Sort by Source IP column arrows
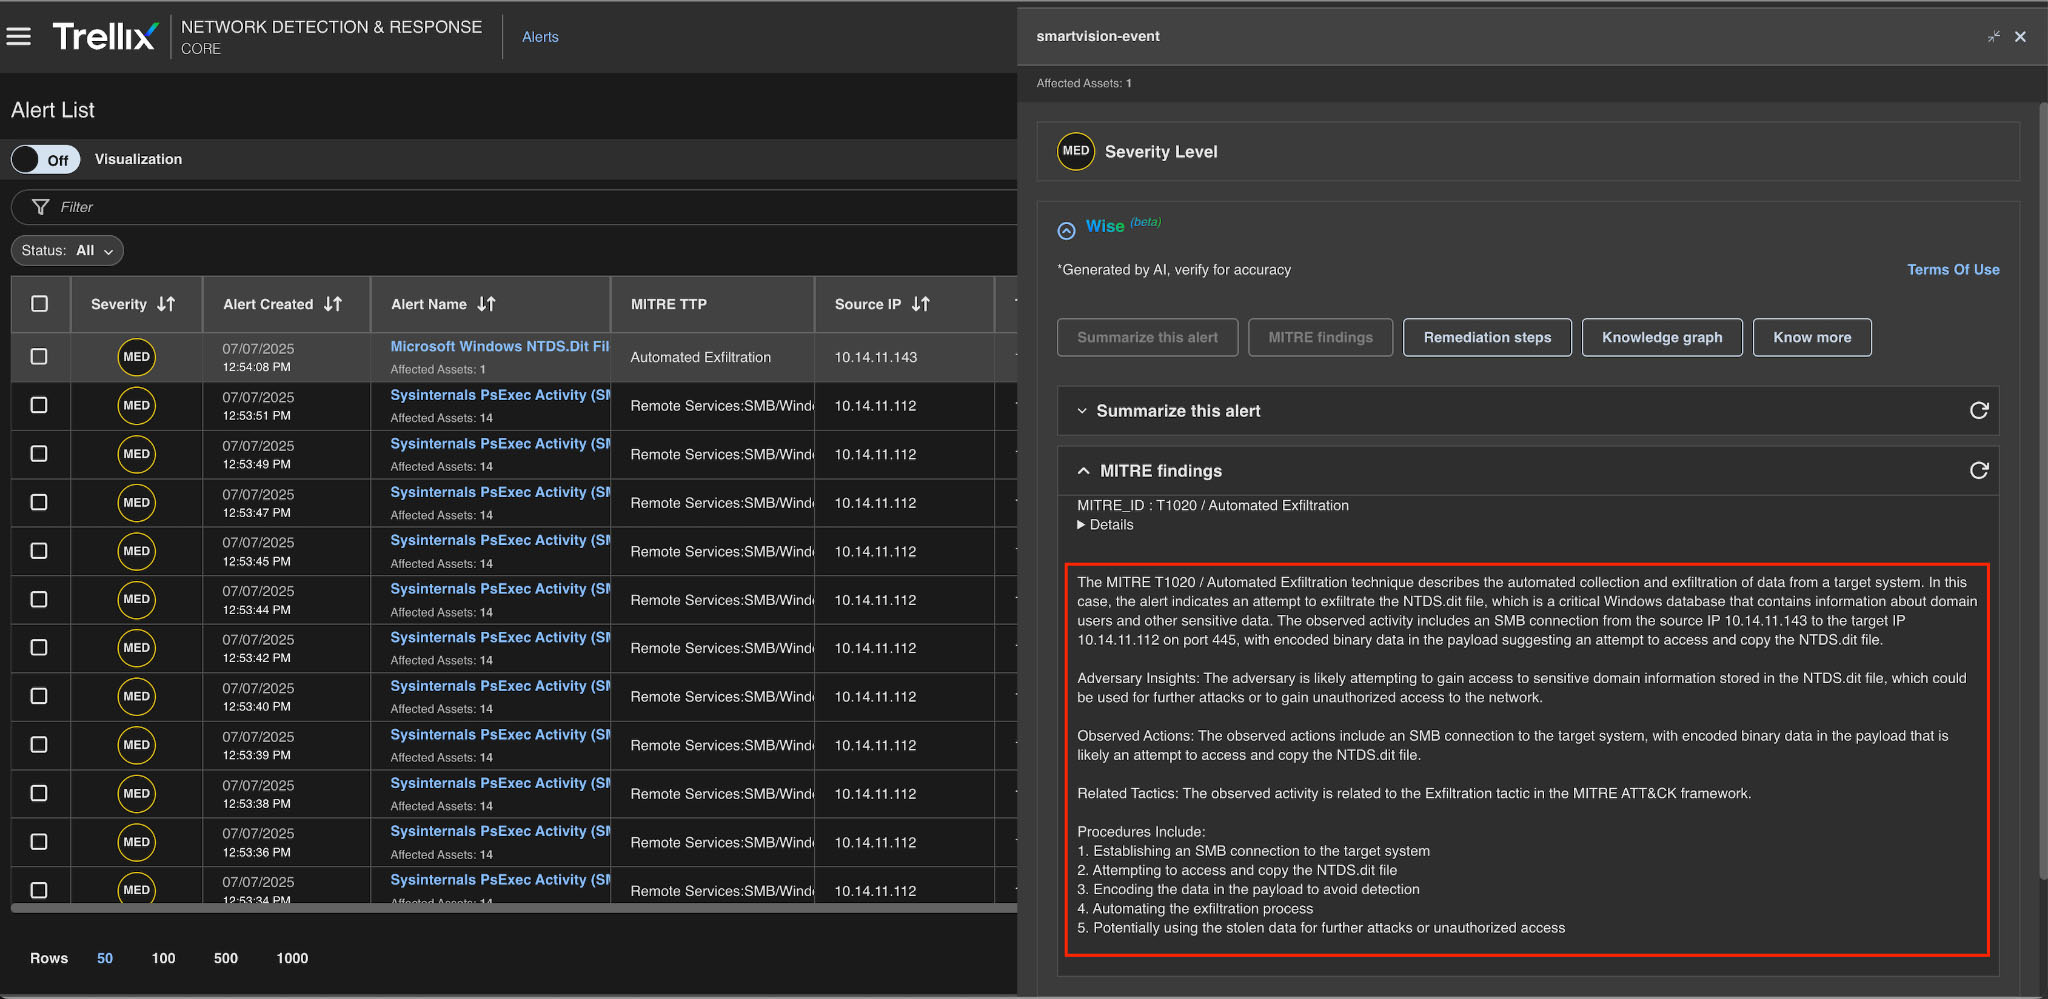 [x=921, y=304]
